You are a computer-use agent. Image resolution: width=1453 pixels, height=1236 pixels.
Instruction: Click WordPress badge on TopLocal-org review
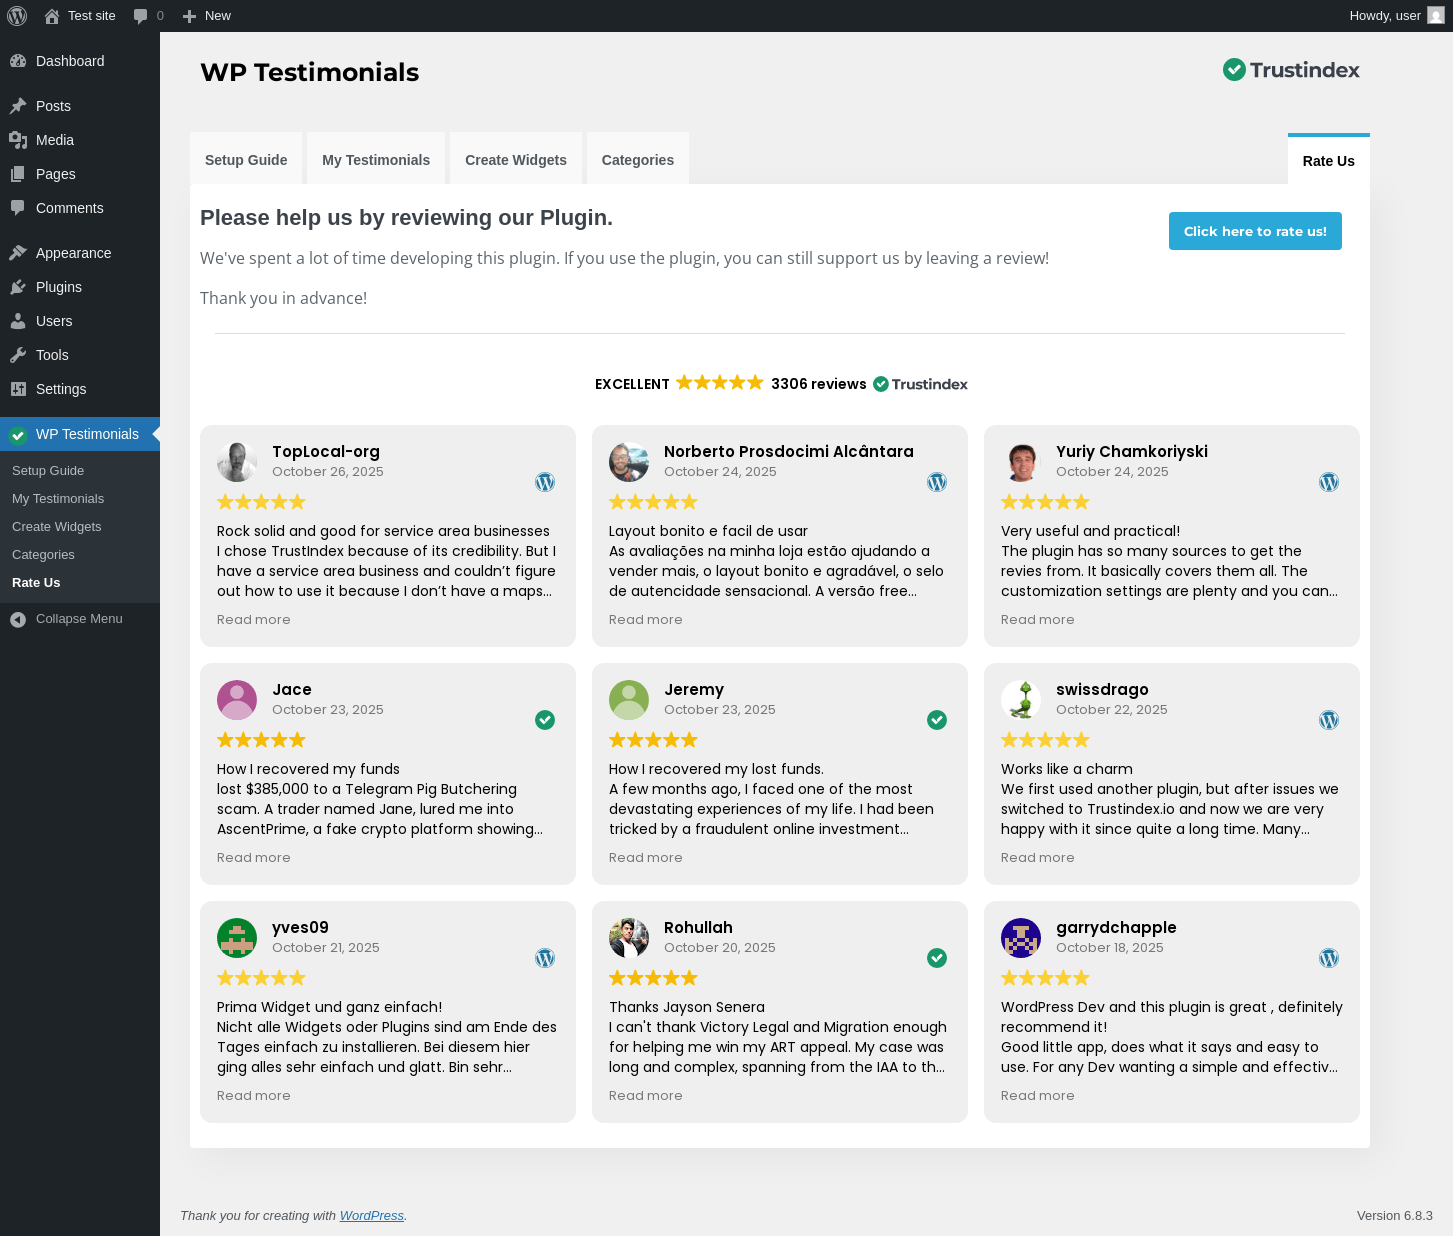point(545,482)
